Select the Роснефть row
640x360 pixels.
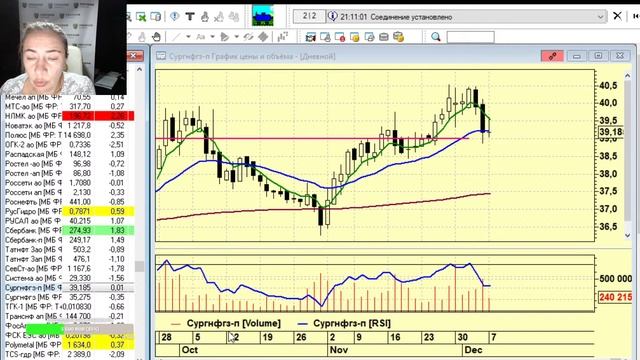(x=68, y=202)
